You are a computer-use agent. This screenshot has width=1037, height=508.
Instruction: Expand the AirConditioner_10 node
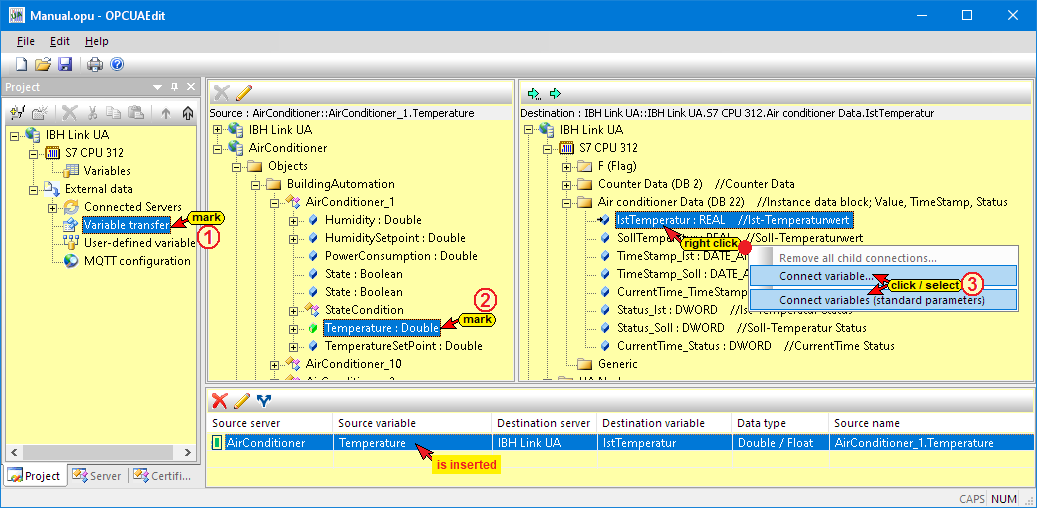[x=274, y=364]
